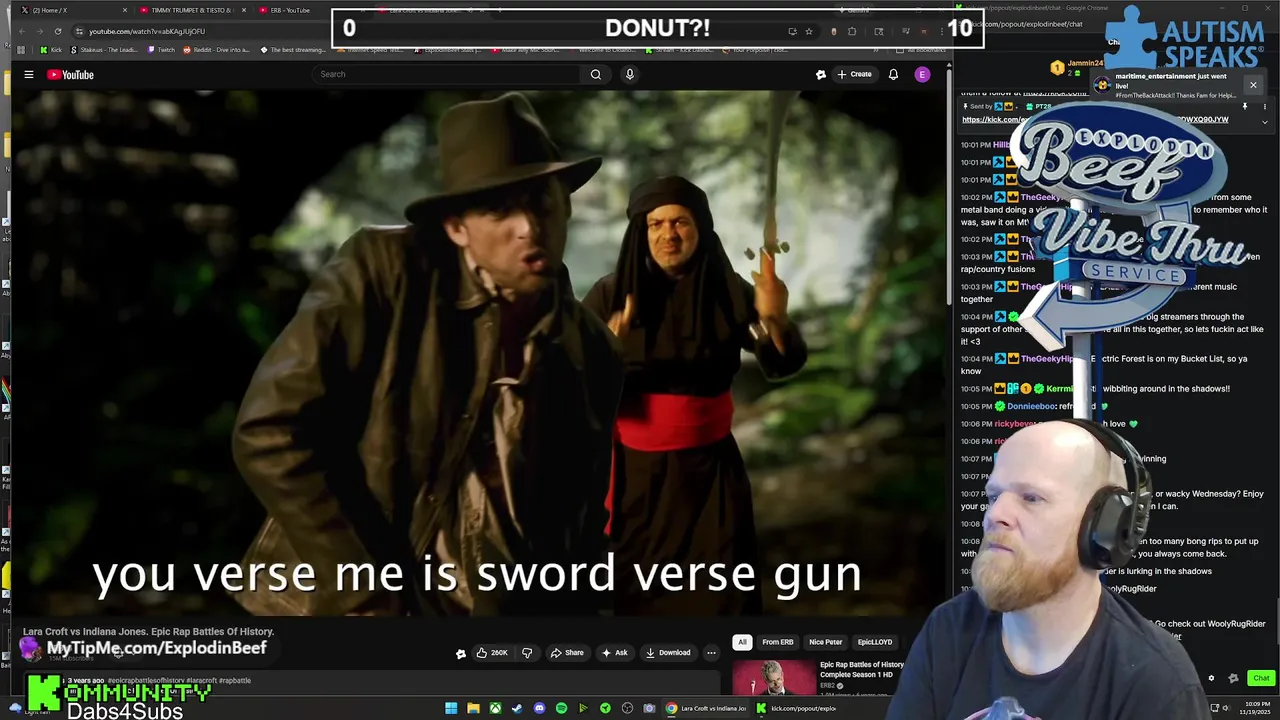Open the YouTube notifications bell
The image size is (1280, 720).
tap(893, 74)
